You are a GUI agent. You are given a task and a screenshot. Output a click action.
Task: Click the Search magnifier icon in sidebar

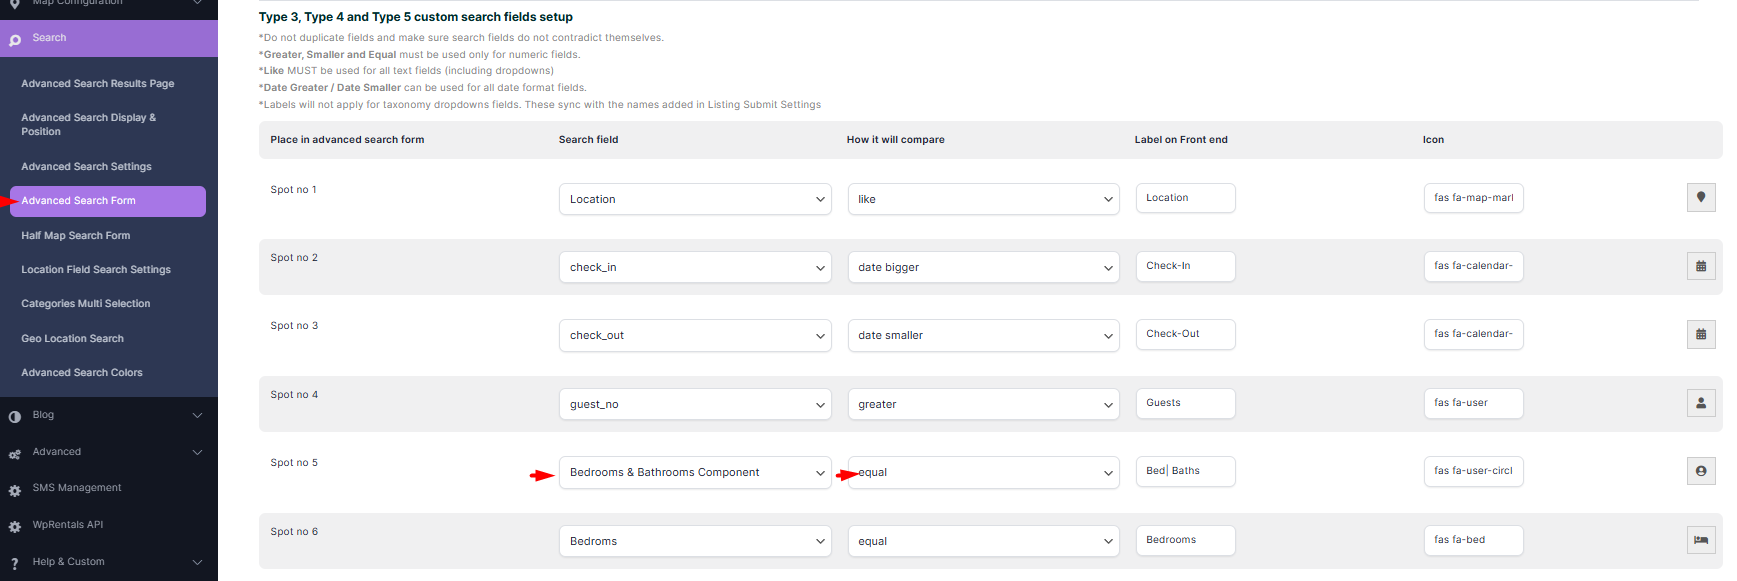click(x=15, y=40)
